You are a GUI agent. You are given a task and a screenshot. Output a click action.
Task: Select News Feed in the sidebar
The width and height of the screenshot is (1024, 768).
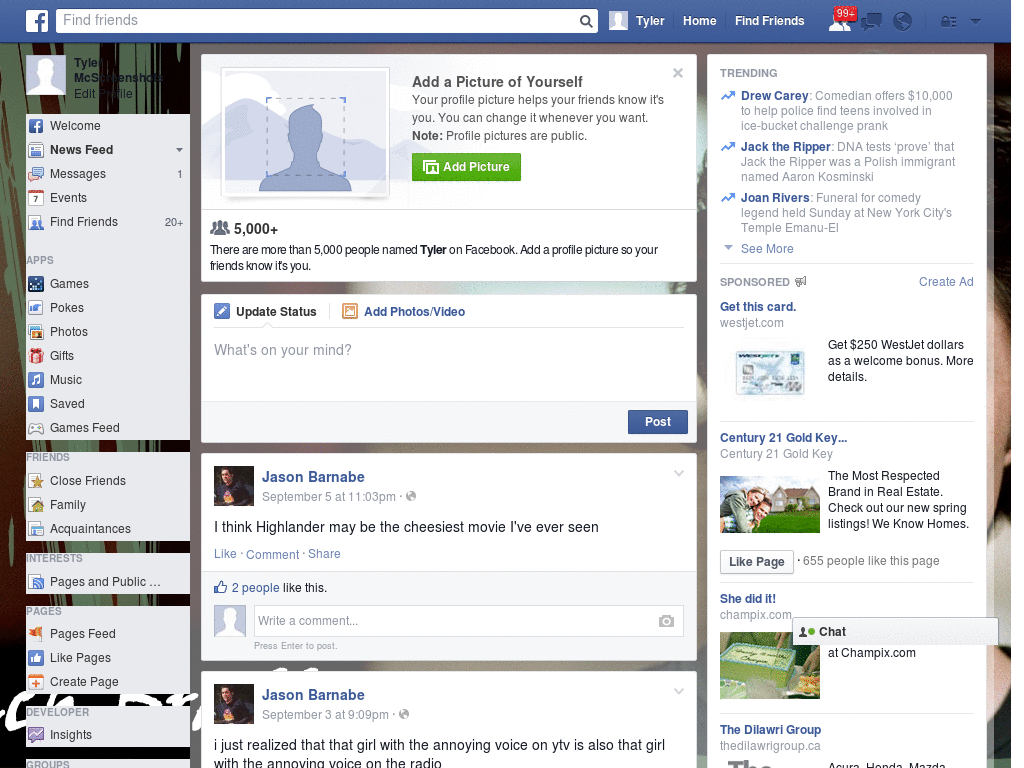coord(82,150)
